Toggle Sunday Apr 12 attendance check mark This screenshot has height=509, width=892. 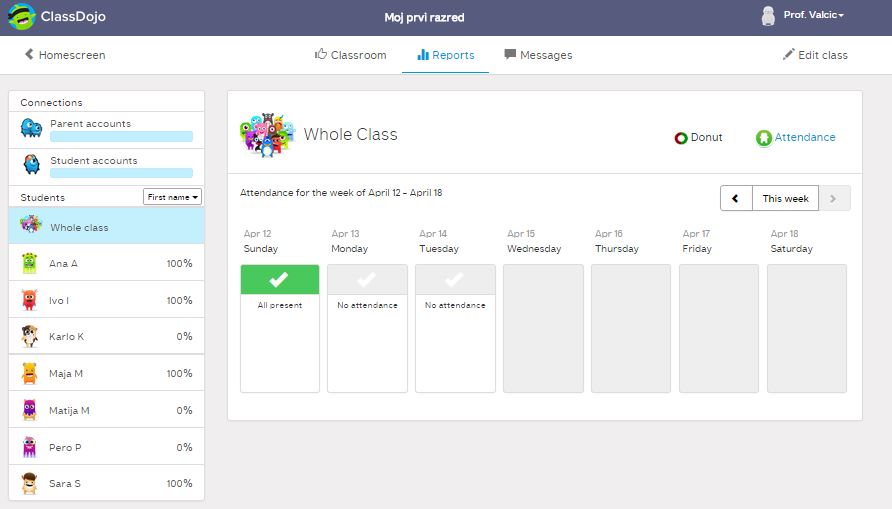(x=279, y=280)
